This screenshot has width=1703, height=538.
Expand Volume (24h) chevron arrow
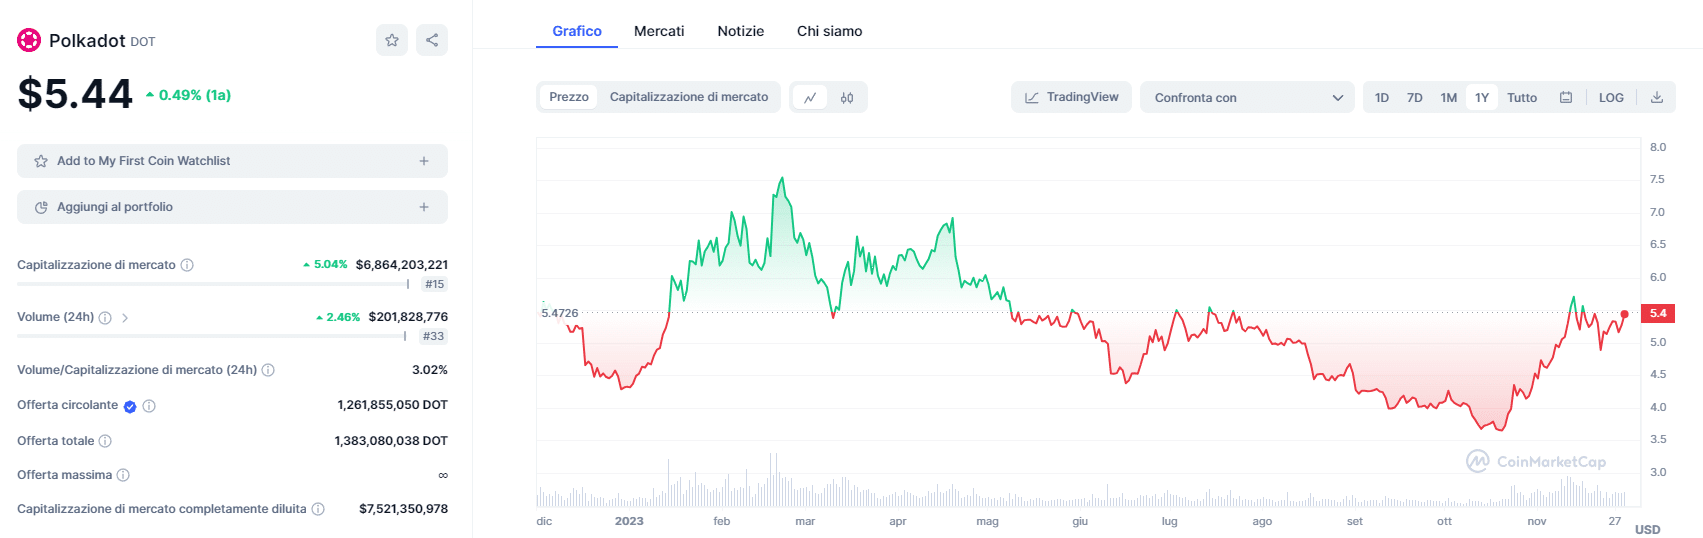[125, 318]
